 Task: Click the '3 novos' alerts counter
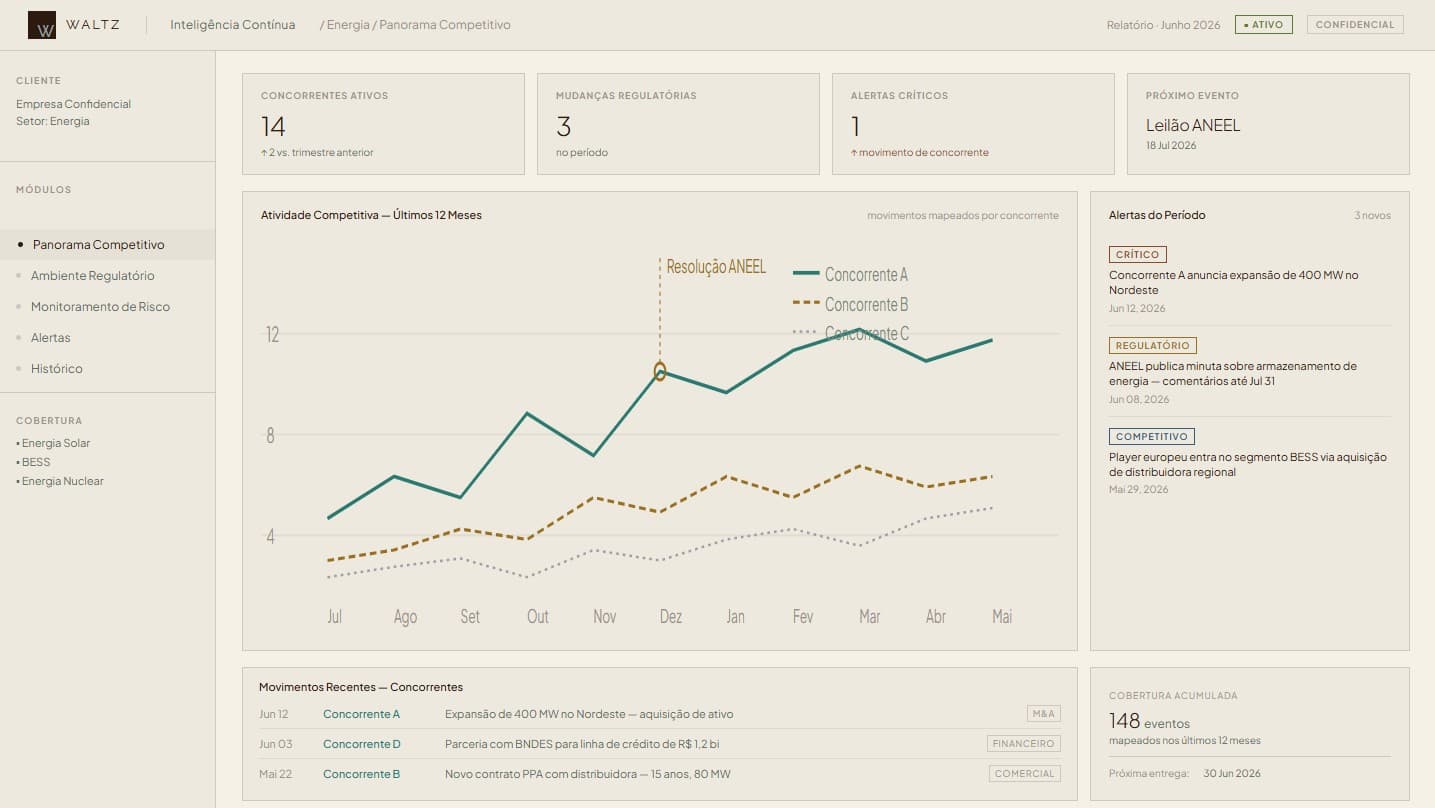[x=1372, y=216]
